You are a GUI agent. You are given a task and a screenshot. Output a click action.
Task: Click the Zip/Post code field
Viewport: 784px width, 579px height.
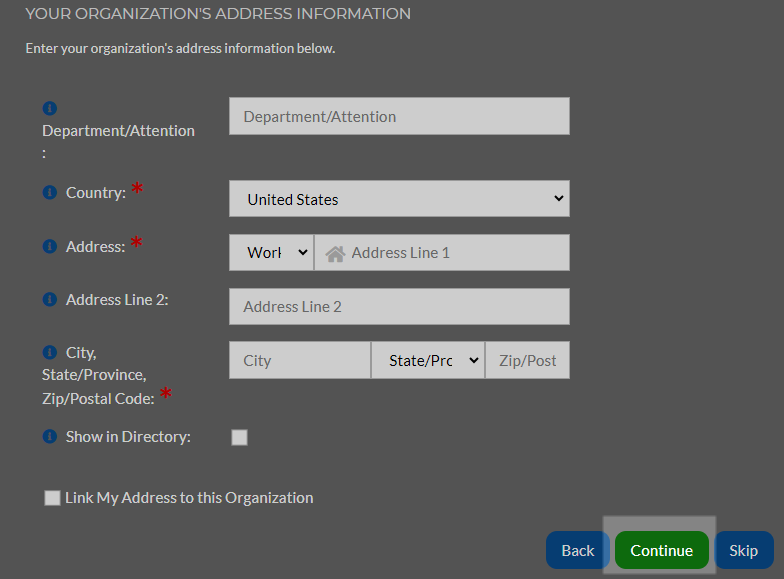point(528,360)
